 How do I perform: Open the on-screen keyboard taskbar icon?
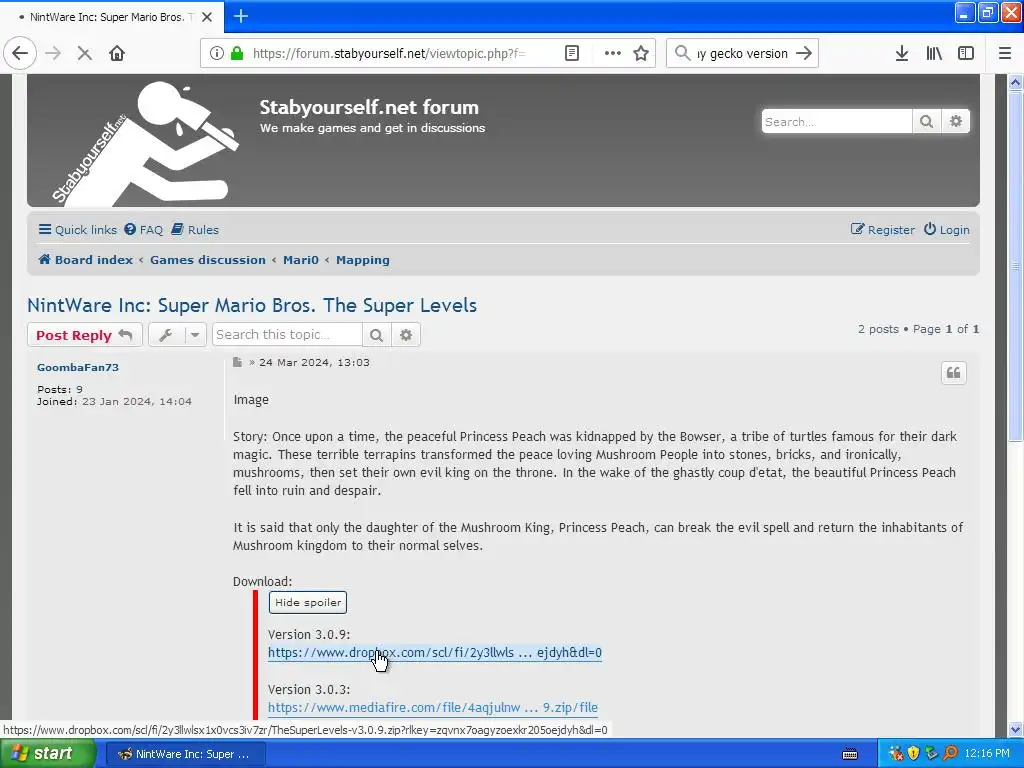click(850, 754)
